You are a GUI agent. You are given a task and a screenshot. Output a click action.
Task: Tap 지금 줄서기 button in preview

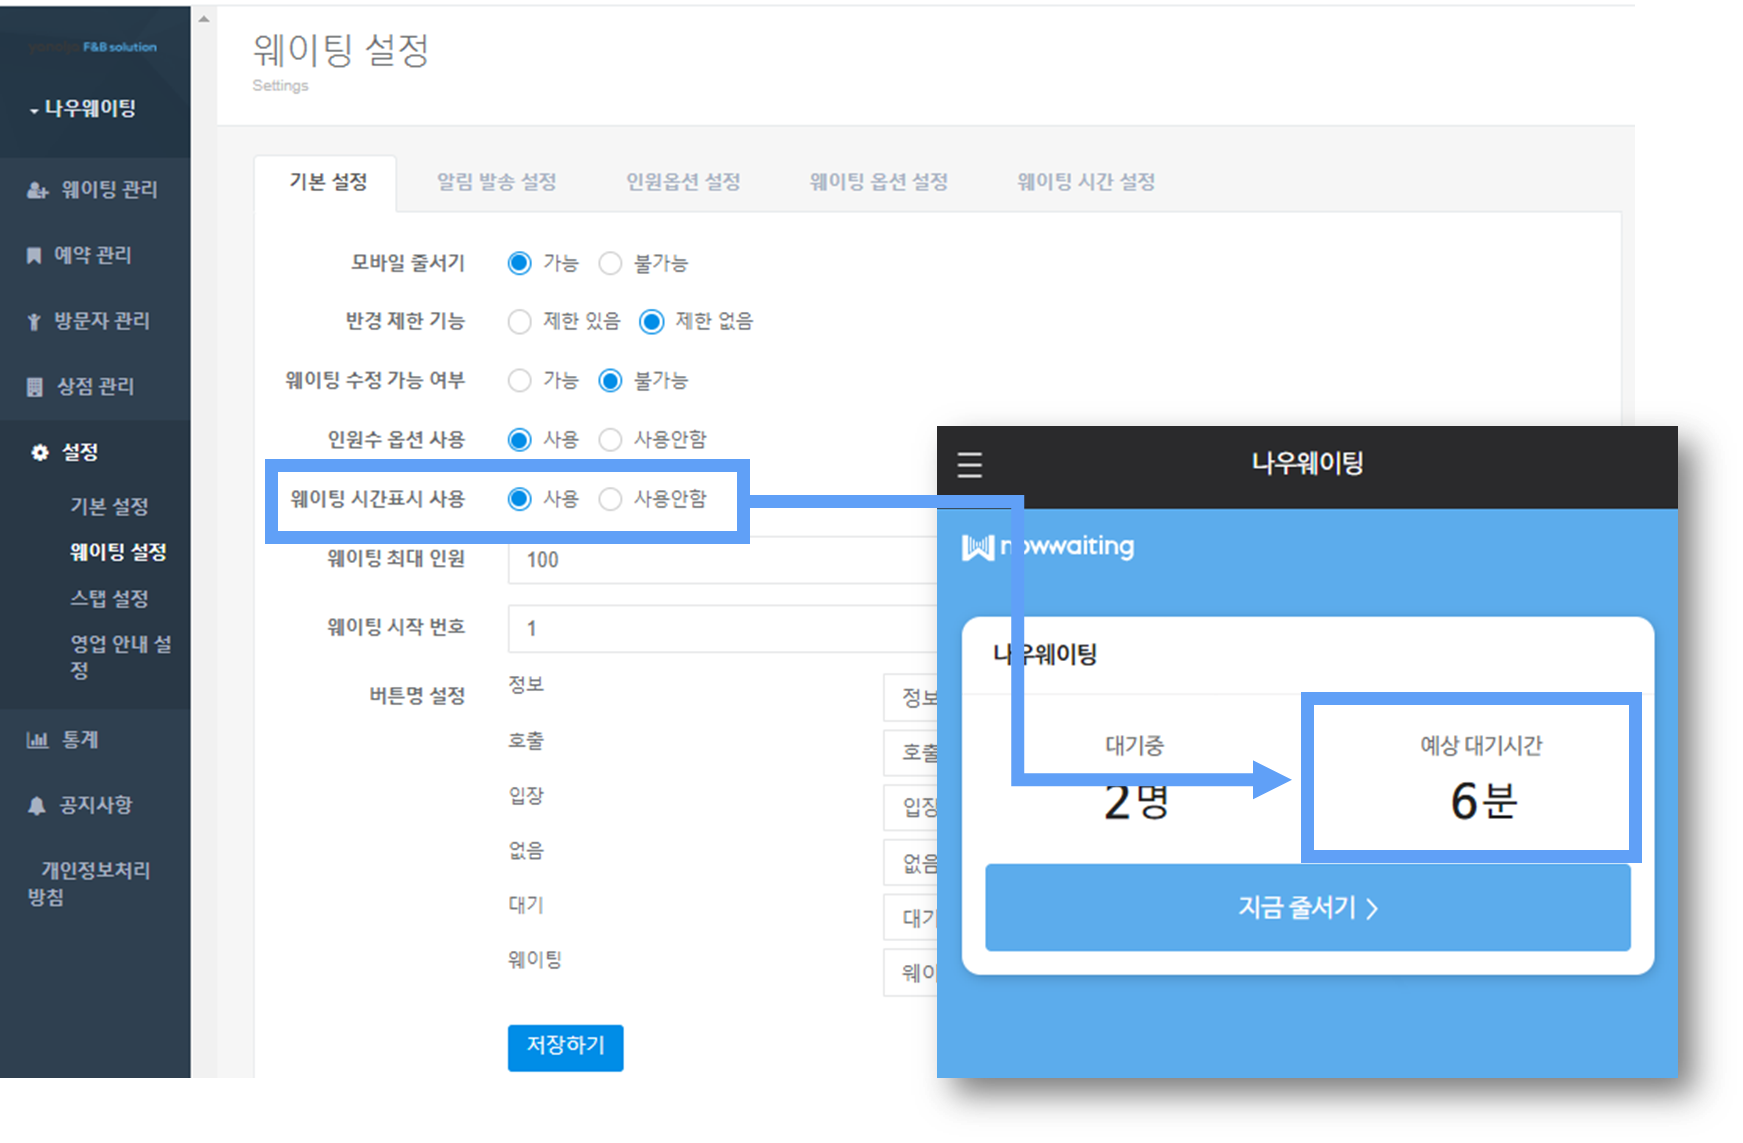click(x=1307, y=907)
